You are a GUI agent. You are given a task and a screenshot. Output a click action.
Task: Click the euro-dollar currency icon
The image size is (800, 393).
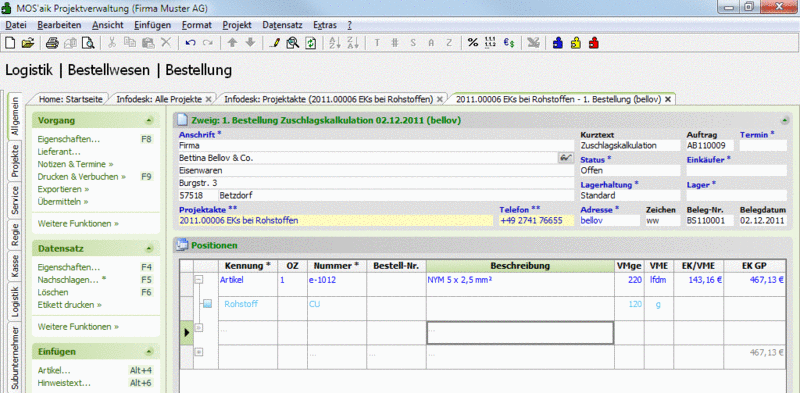pyautogui.click(x=509, y=43)
